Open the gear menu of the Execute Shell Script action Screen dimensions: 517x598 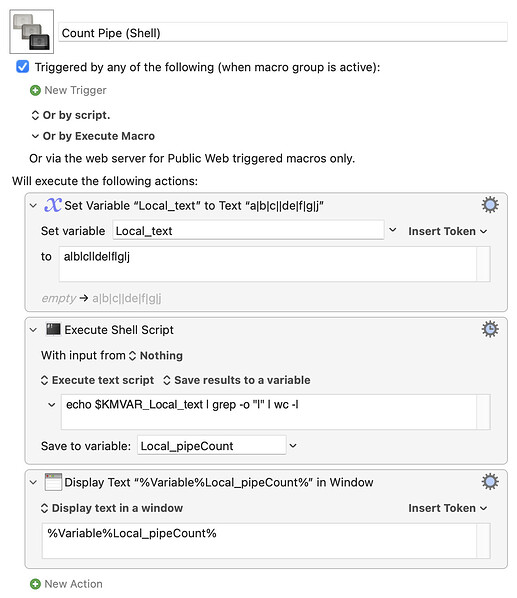[x=490, y=329]
